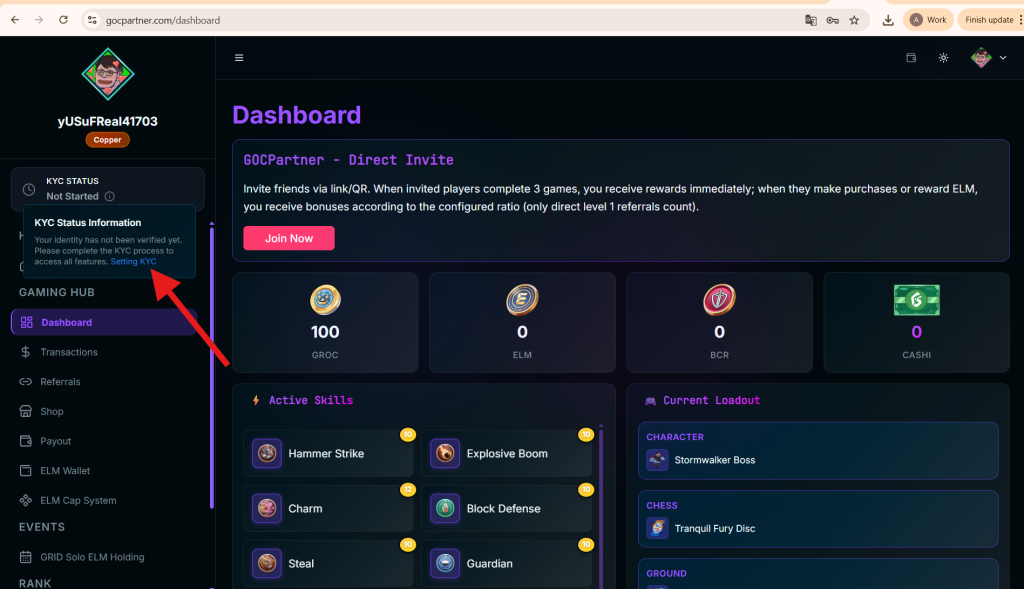
Task: Open the Shop sidebar item
Action: [52, 411]
